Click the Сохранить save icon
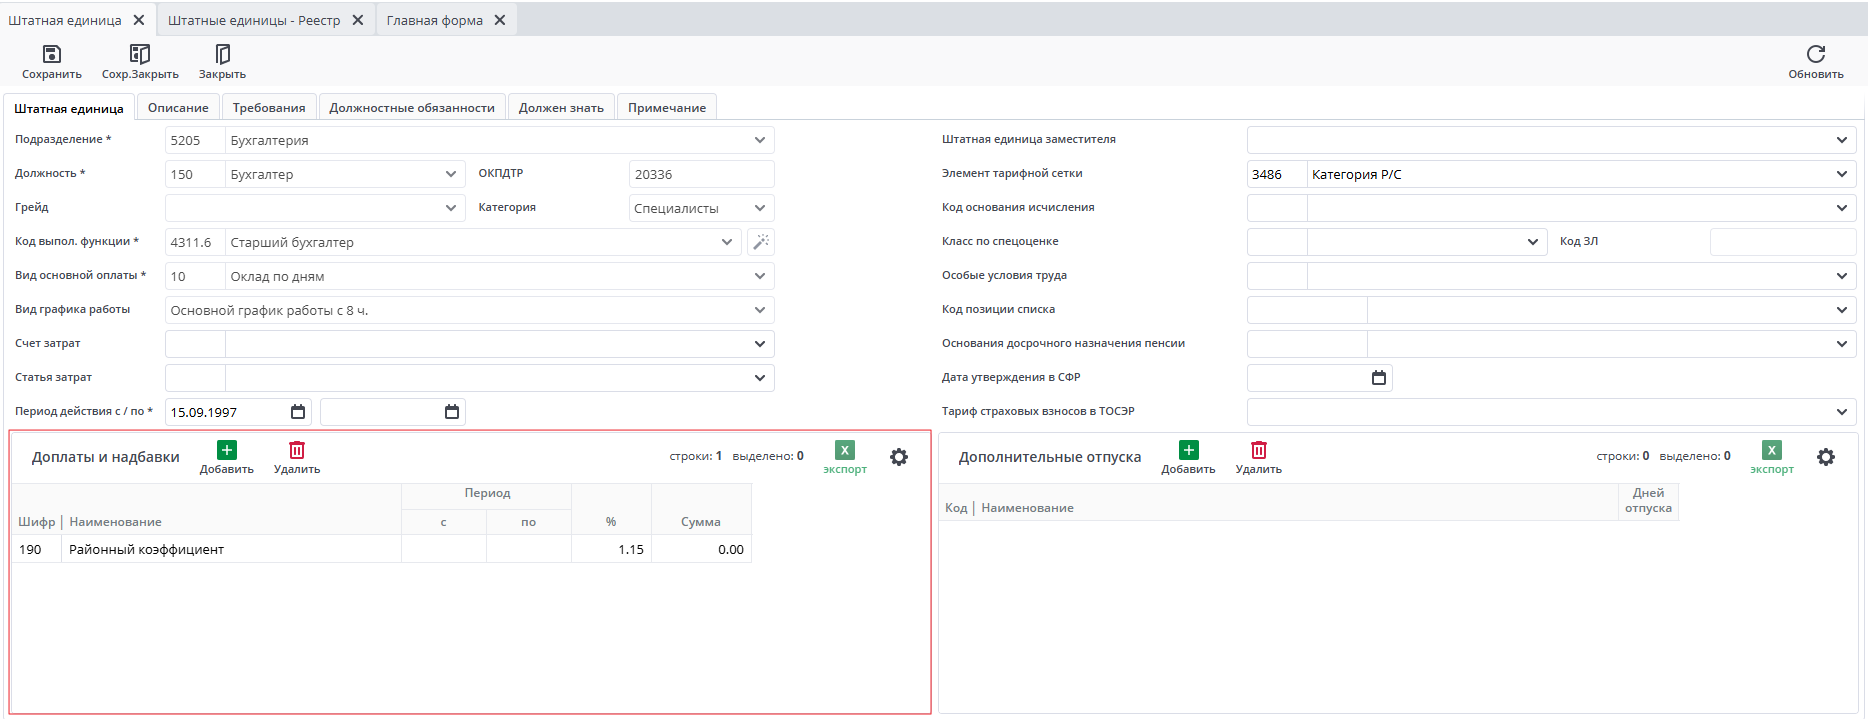Screen dimensions: 1868x719 click(52, 54)
